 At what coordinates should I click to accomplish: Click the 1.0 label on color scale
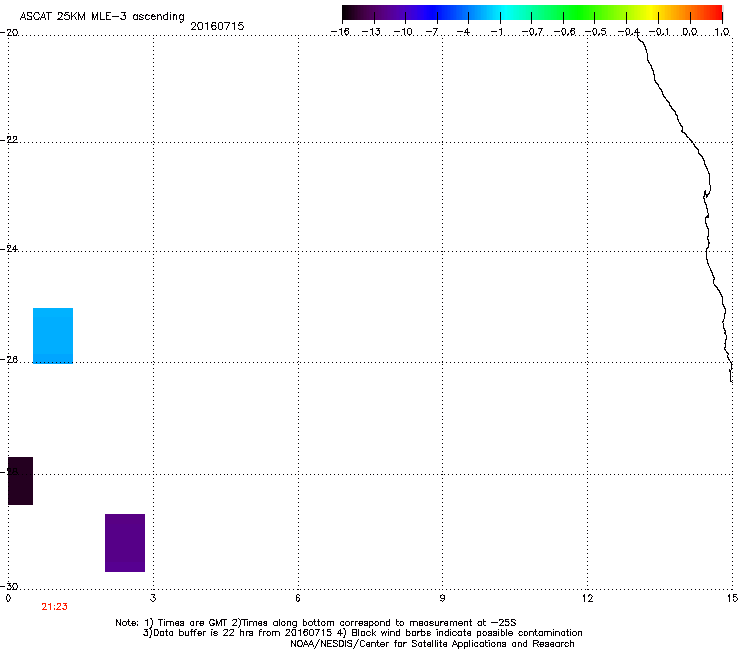pyautogui.click(x=722, y=32)
